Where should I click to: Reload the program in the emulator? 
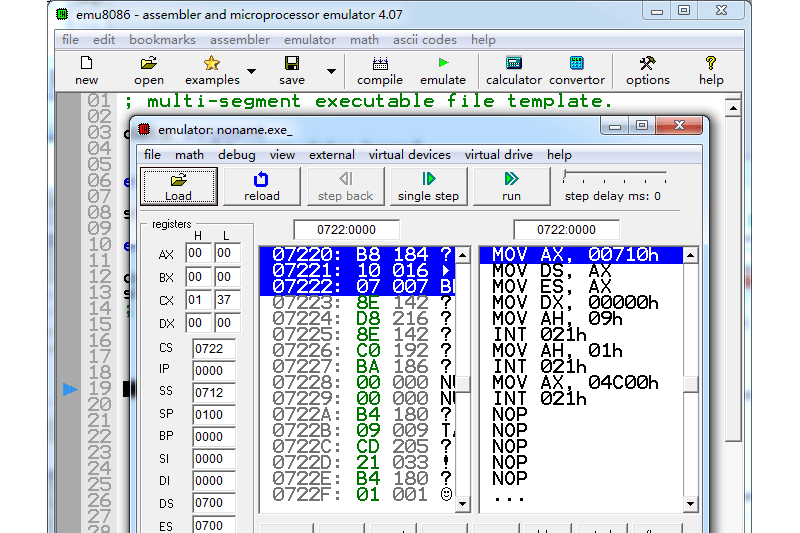(x=262, y=187)
